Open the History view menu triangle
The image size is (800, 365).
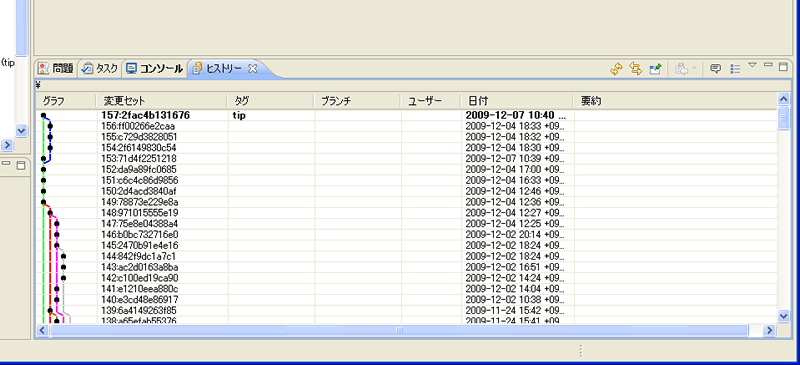(752, 65)
